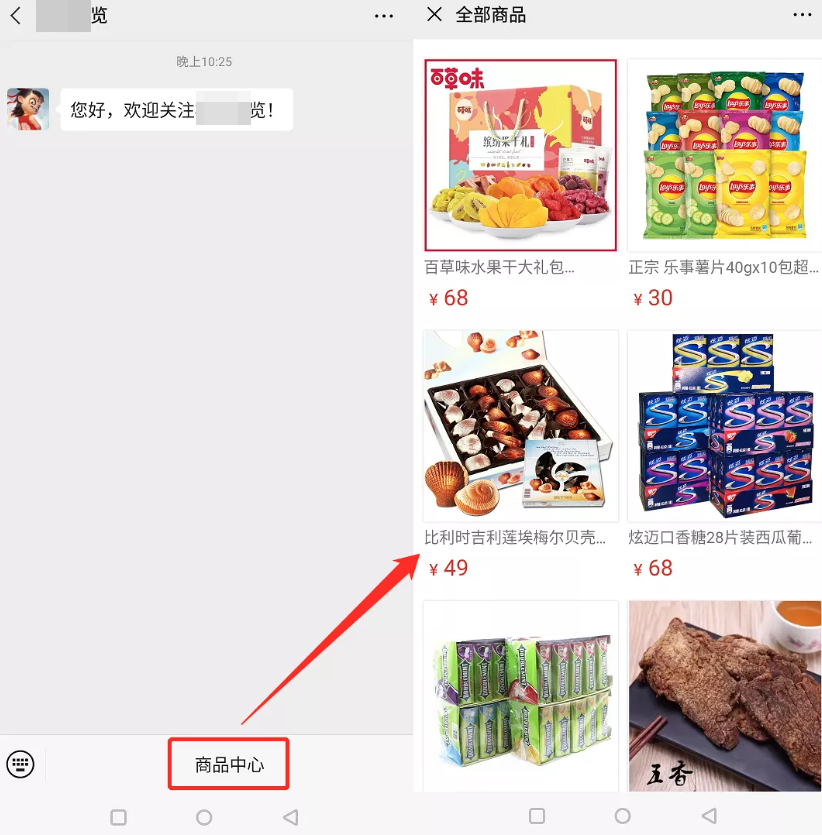Open 炫迈口香糖28片装 title link
This screenshot has height=835, width=822.
(720, 537)
